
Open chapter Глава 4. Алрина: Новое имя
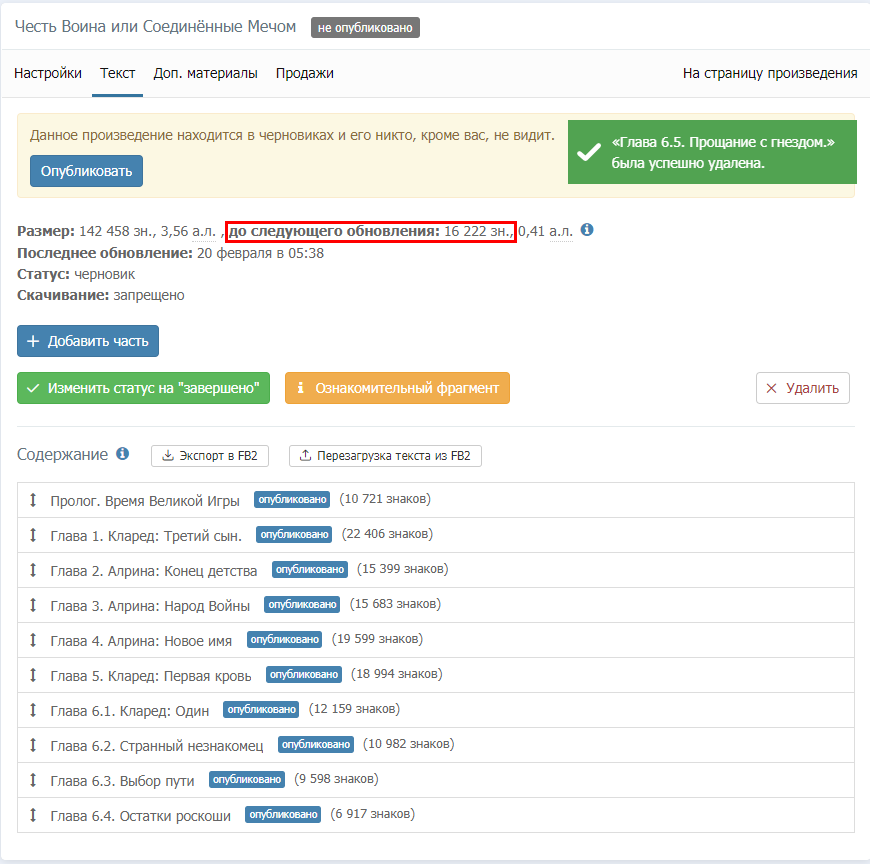[x=141, y=640]
